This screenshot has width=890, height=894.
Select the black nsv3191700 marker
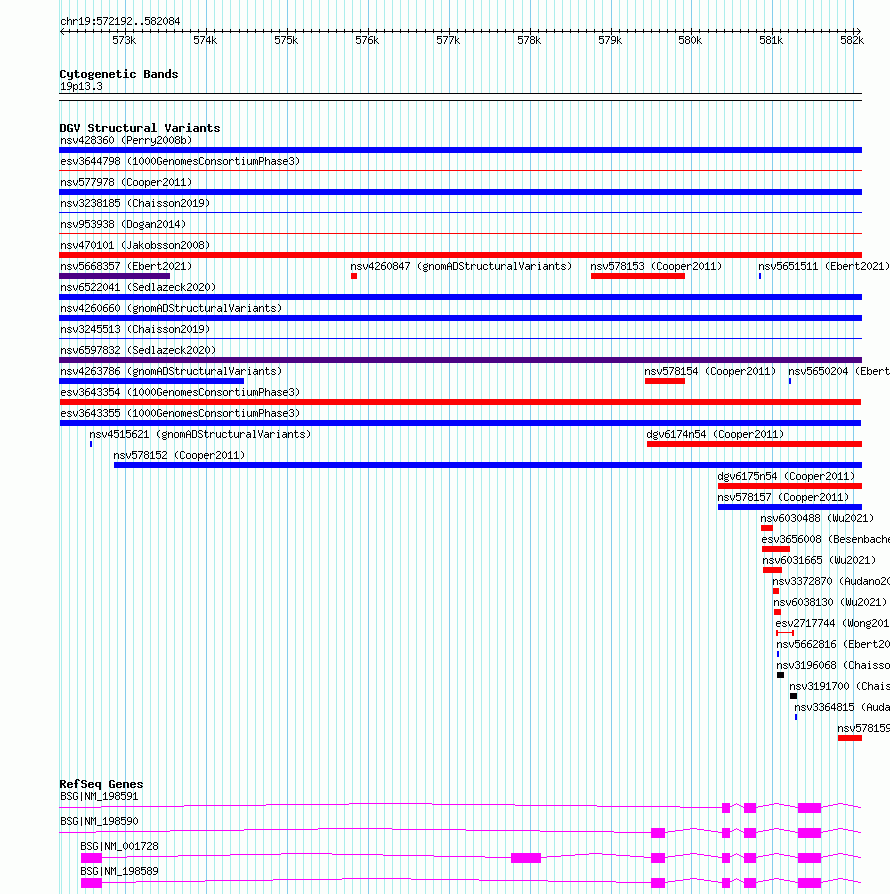coord(794,696)
